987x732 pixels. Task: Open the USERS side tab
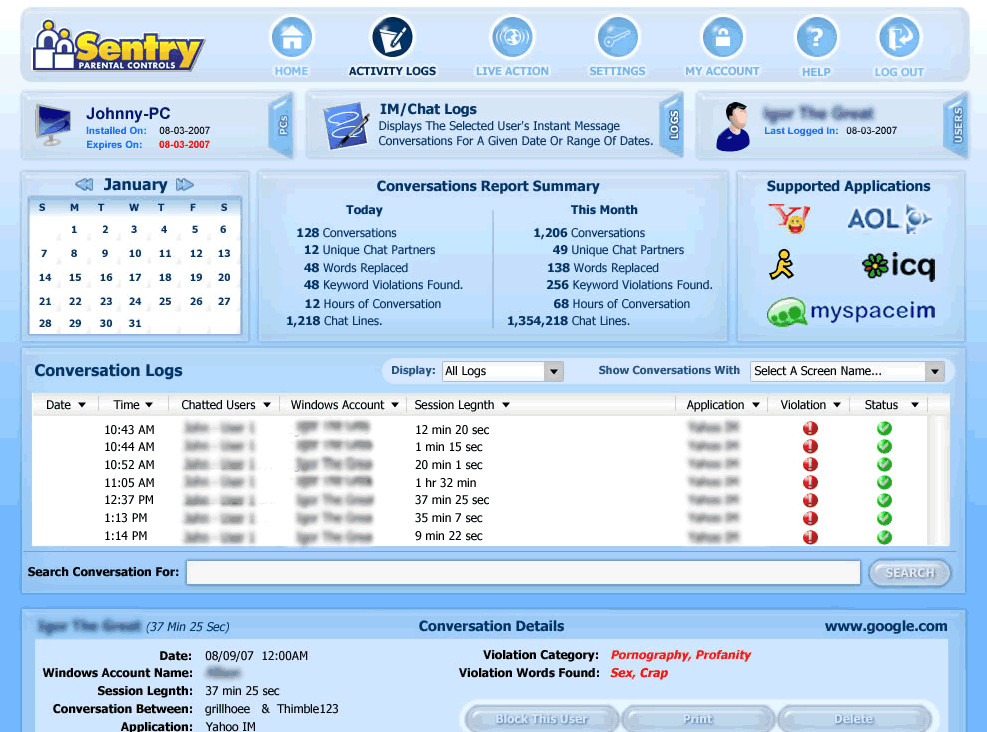(x=957, y=125)
